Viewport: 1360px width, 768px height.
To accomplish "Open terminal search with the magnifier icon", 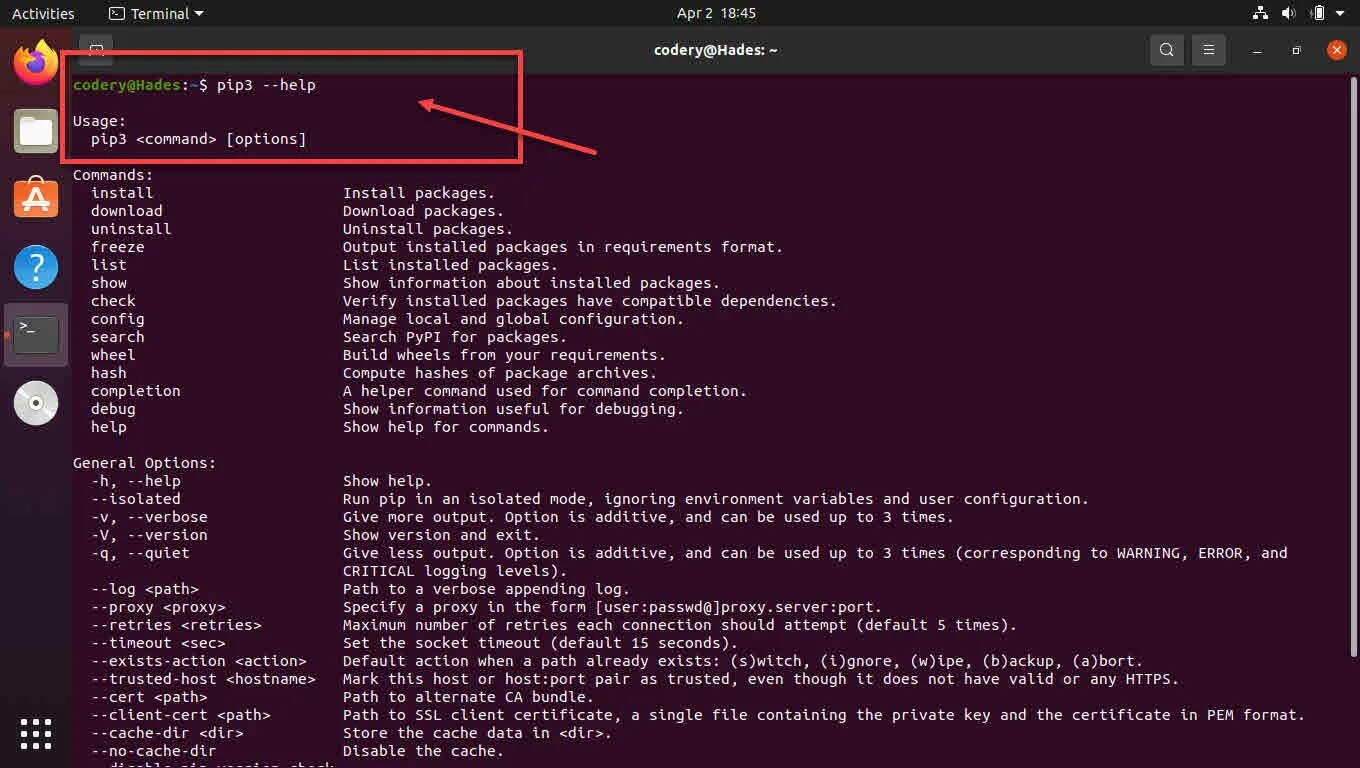I will coord(1166,49).
